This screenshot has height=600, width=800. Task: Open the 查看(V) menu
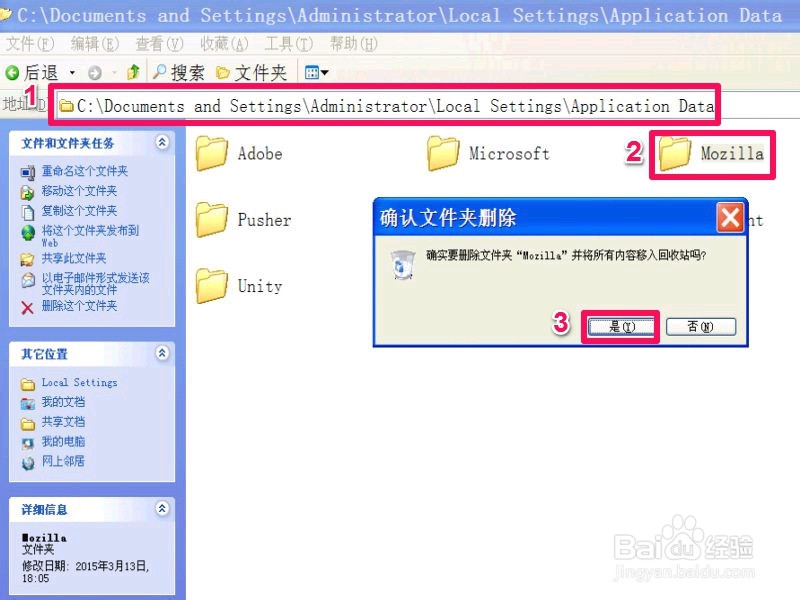[x=159, y=44]
